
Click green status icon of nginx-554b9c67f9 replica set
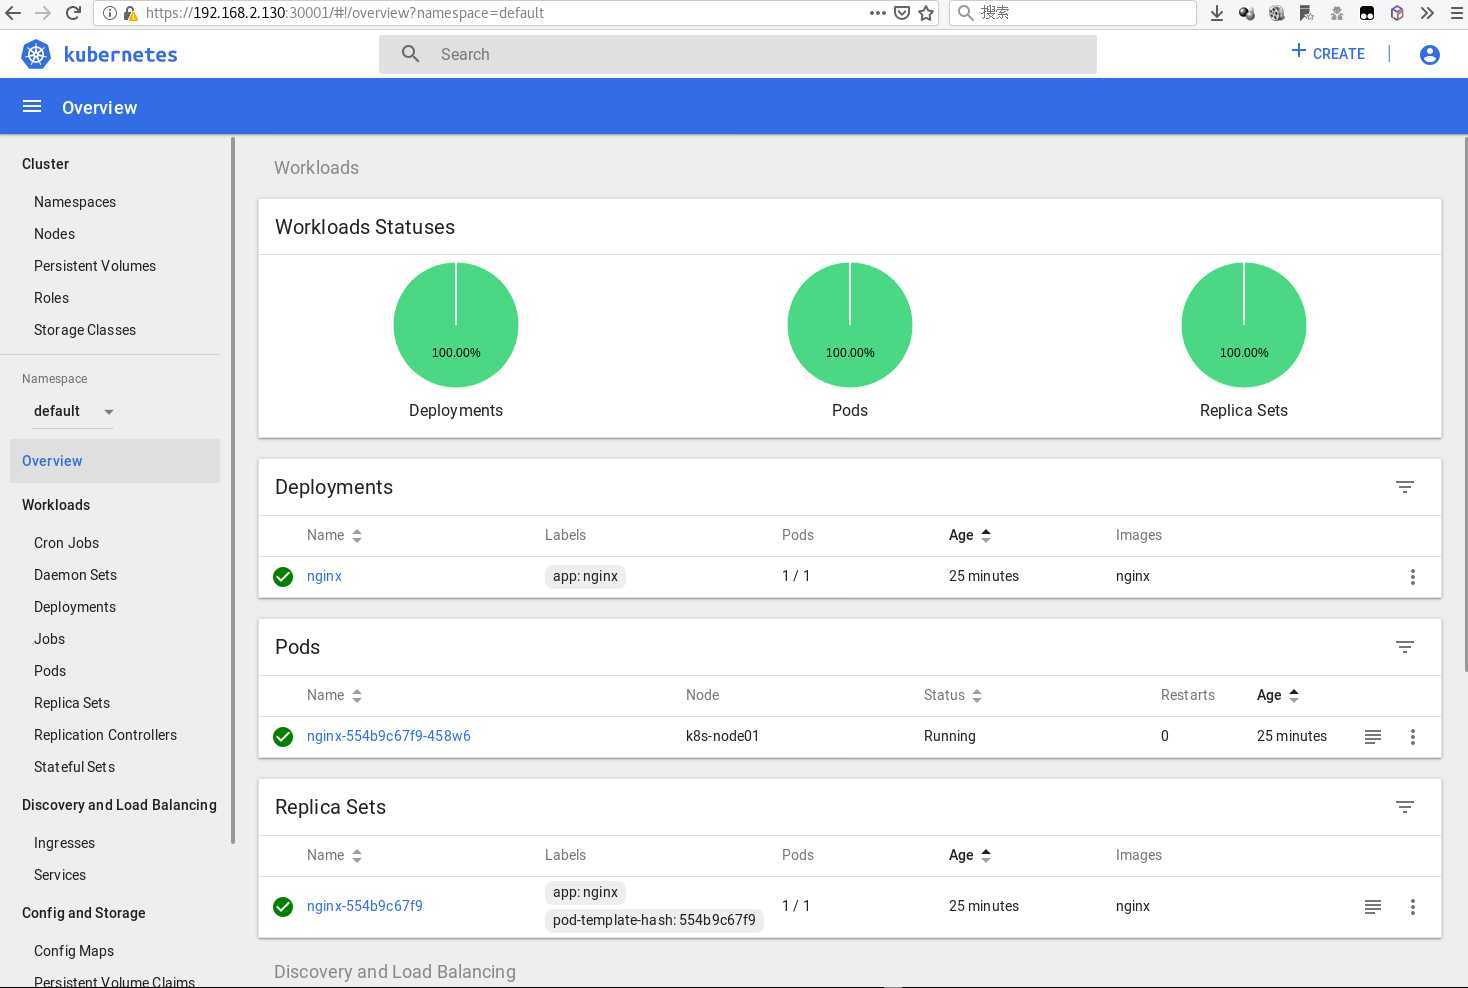[283, 907]
